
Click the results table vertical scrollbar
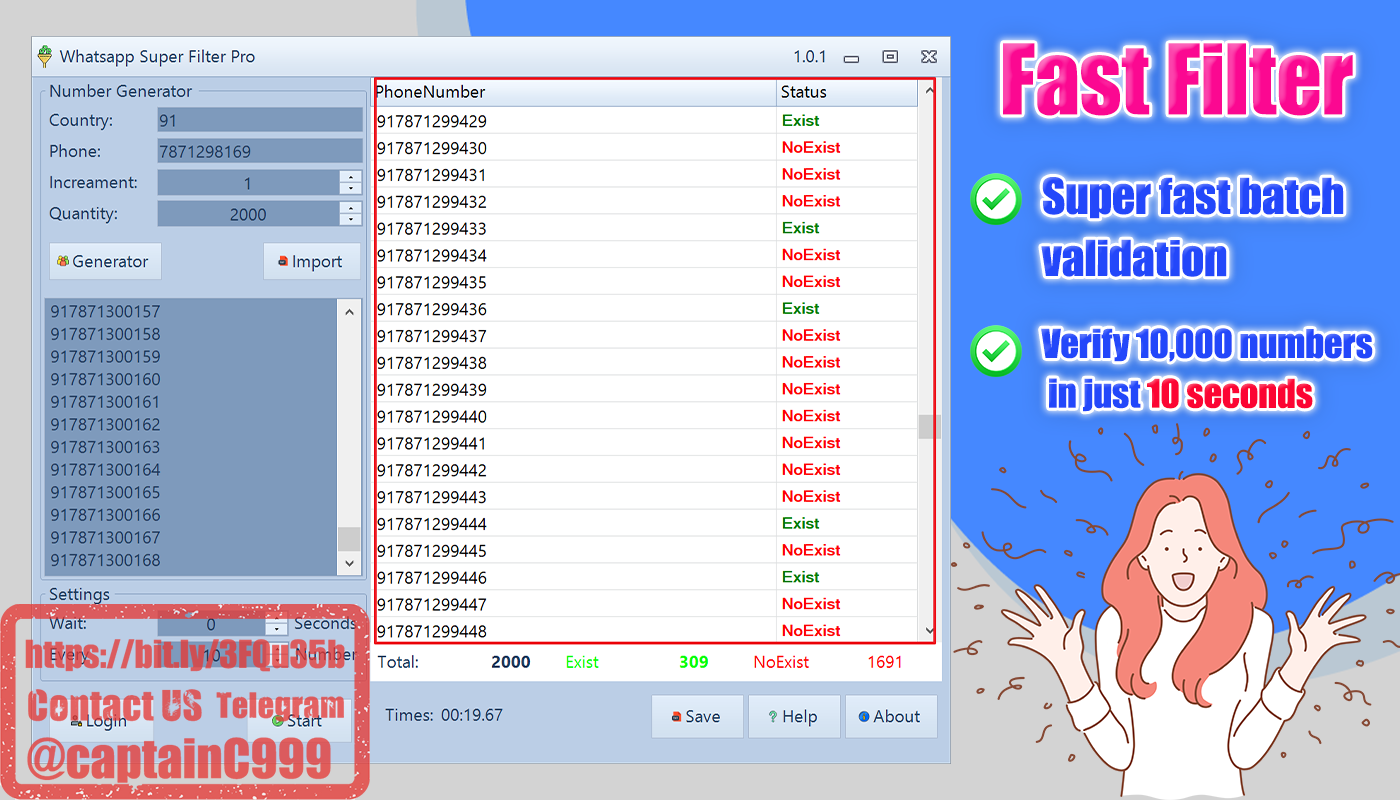tap(928, 425)
